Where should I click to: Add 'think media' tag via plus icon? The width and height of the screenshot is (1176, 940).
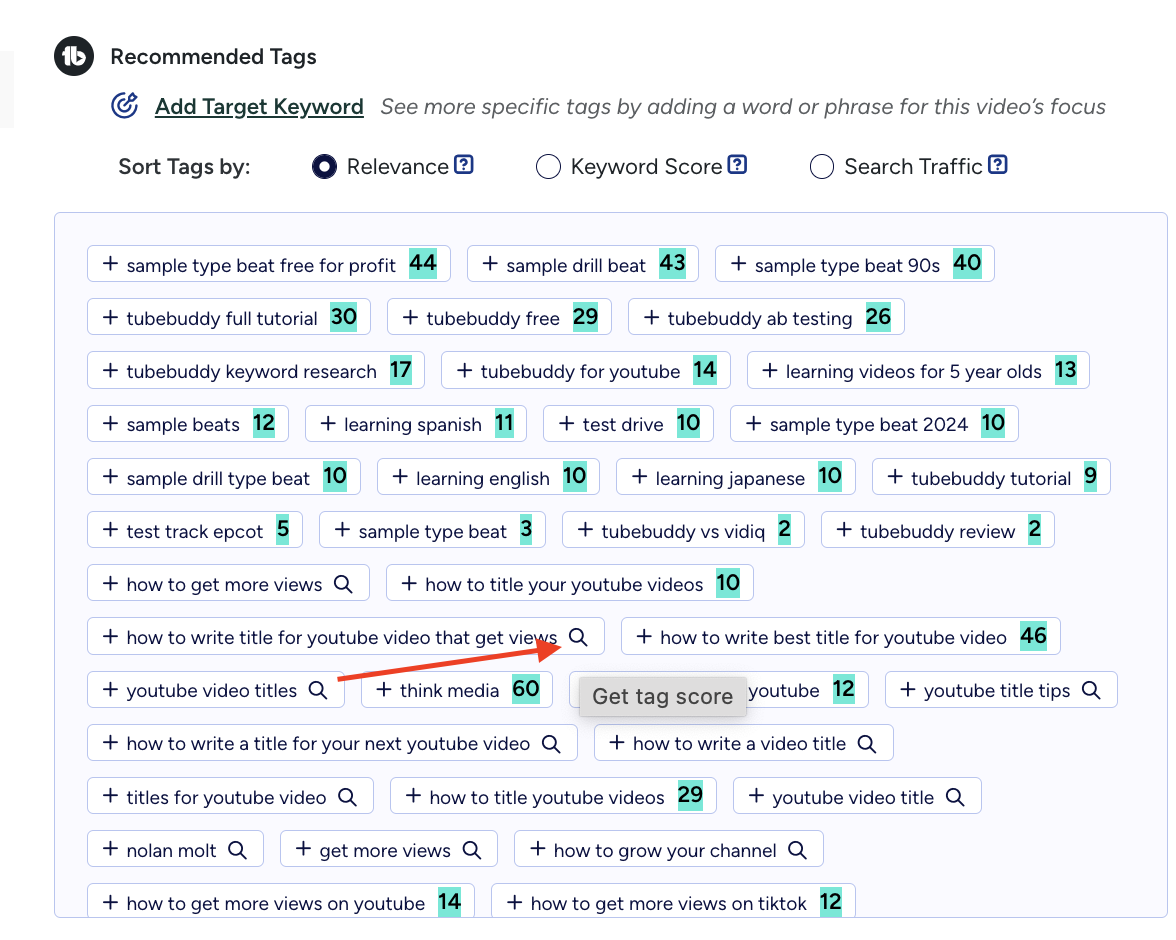(x=386, y=689)
